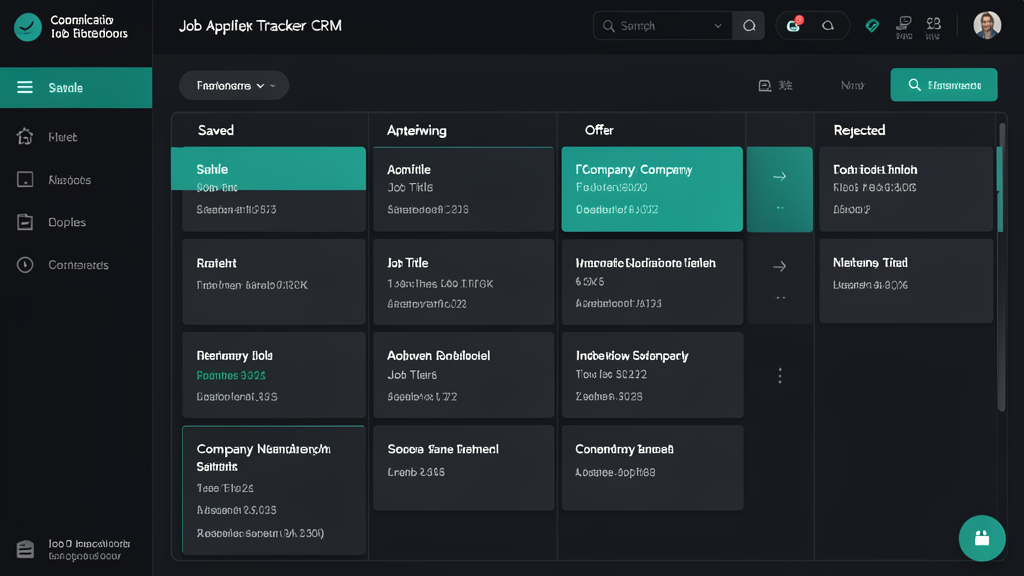Open the Job Title card in second row

click(x=463, y=281)
